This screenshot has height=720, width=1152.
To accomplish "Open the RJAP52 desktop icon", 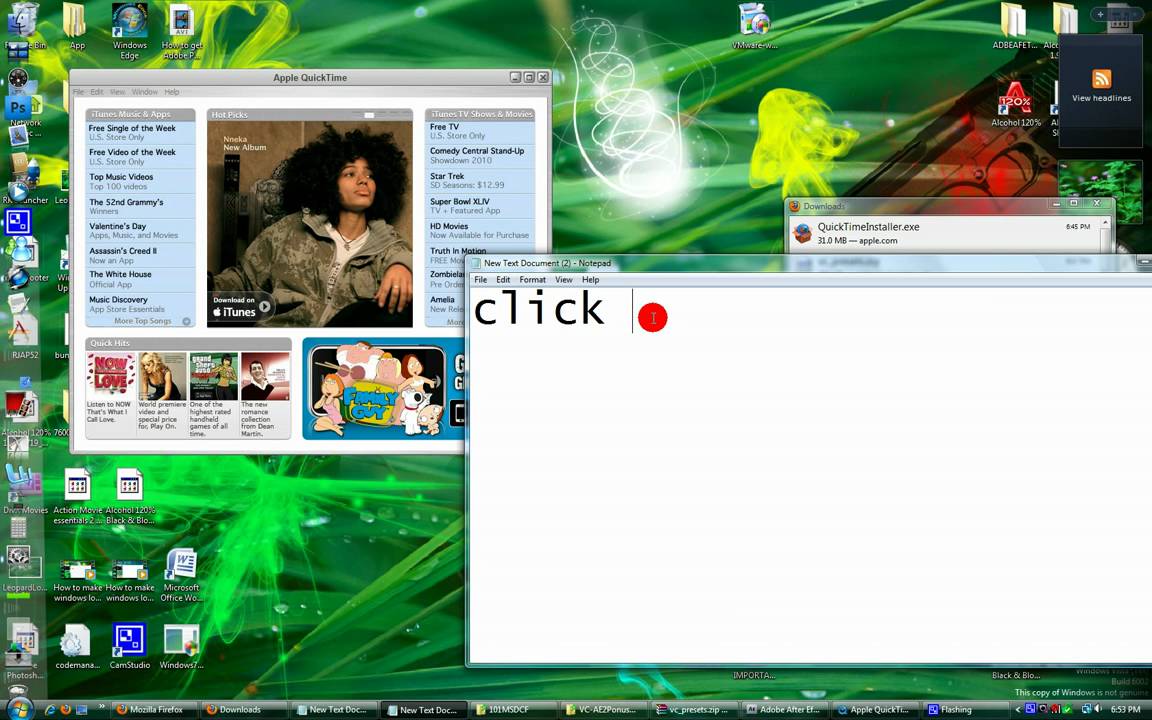I will pyautogui.click(x=22, y=332).
